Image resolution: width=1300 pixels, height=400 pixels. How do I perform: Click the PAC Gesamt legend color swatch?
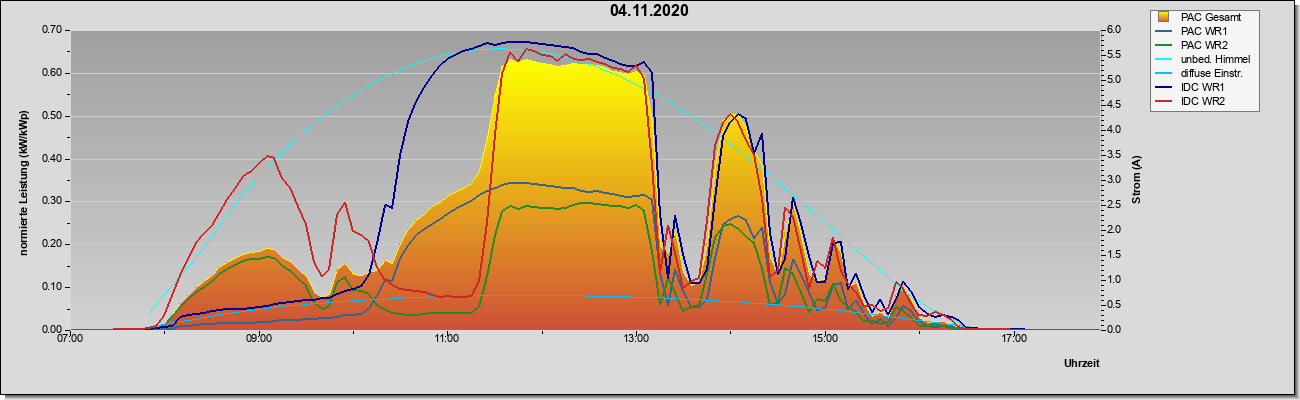pyautogui.click(x=1164, y=17)
